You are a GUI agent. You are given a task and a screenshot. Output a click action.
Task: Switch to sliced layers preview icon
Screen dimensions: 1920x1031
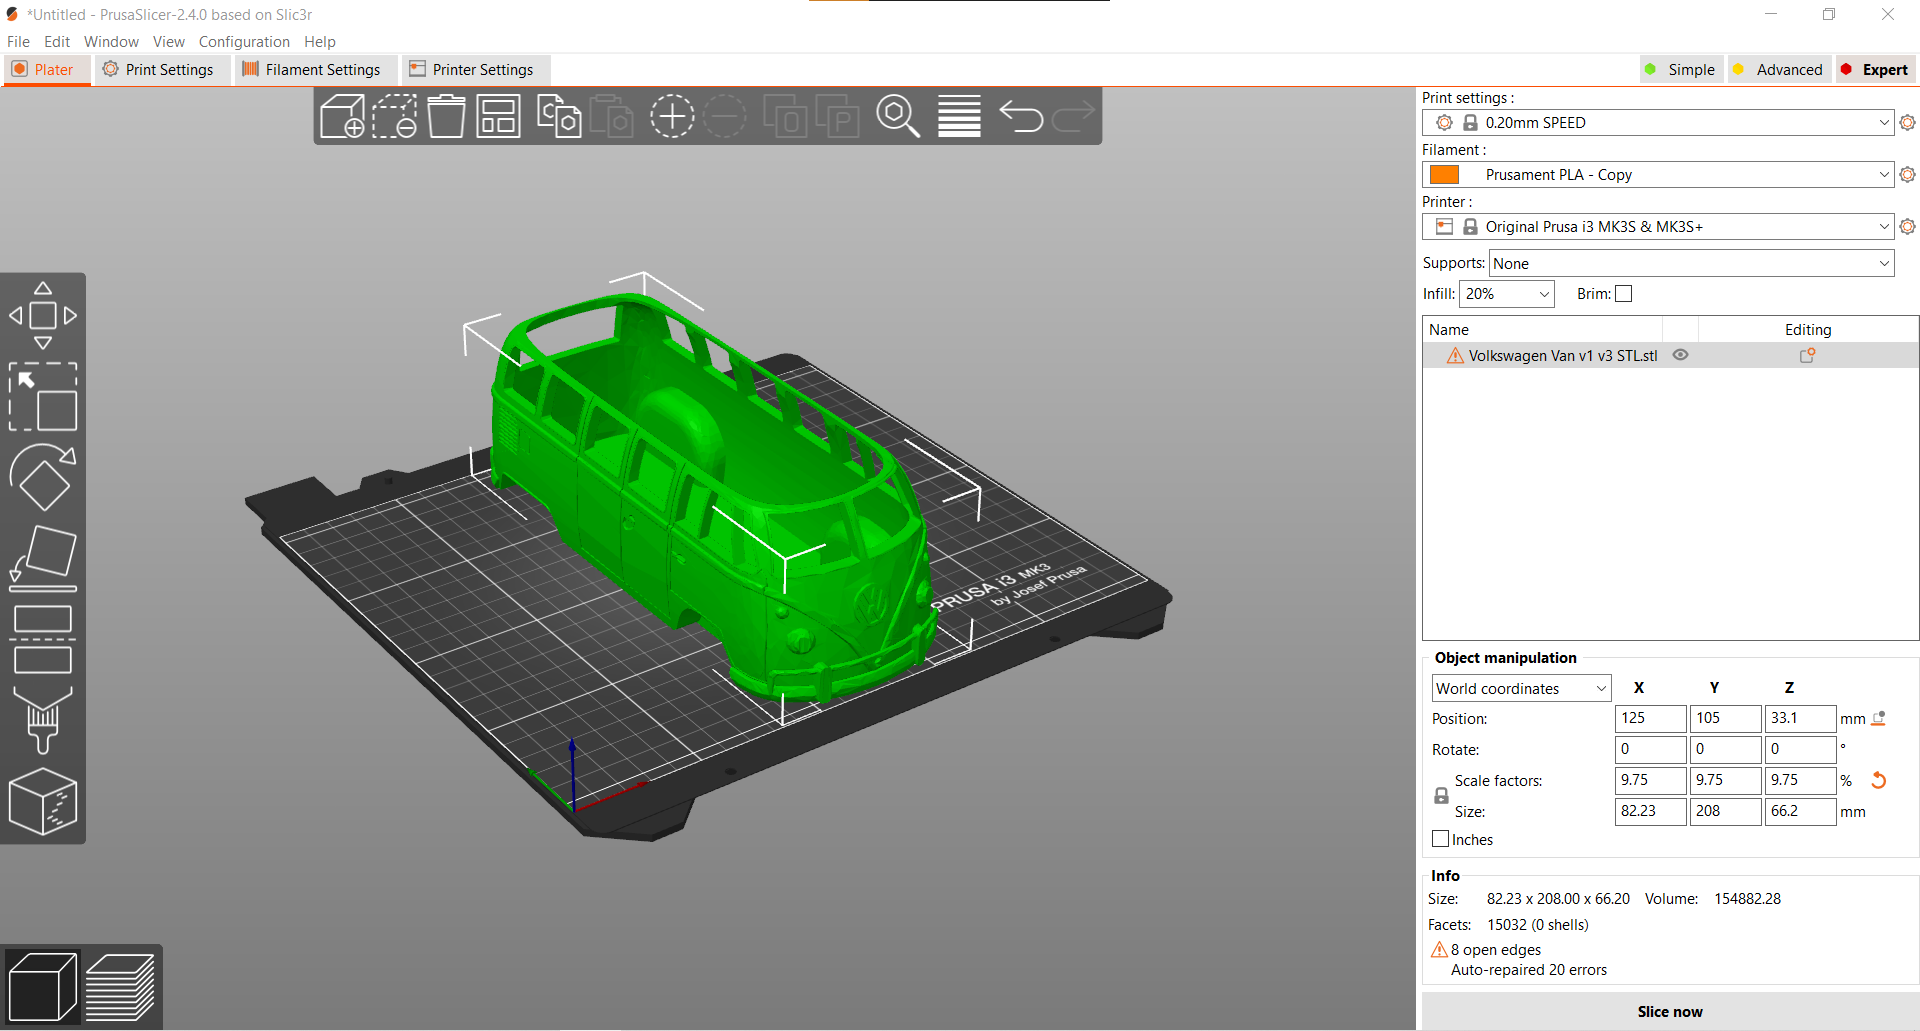[x=120, y=987]
